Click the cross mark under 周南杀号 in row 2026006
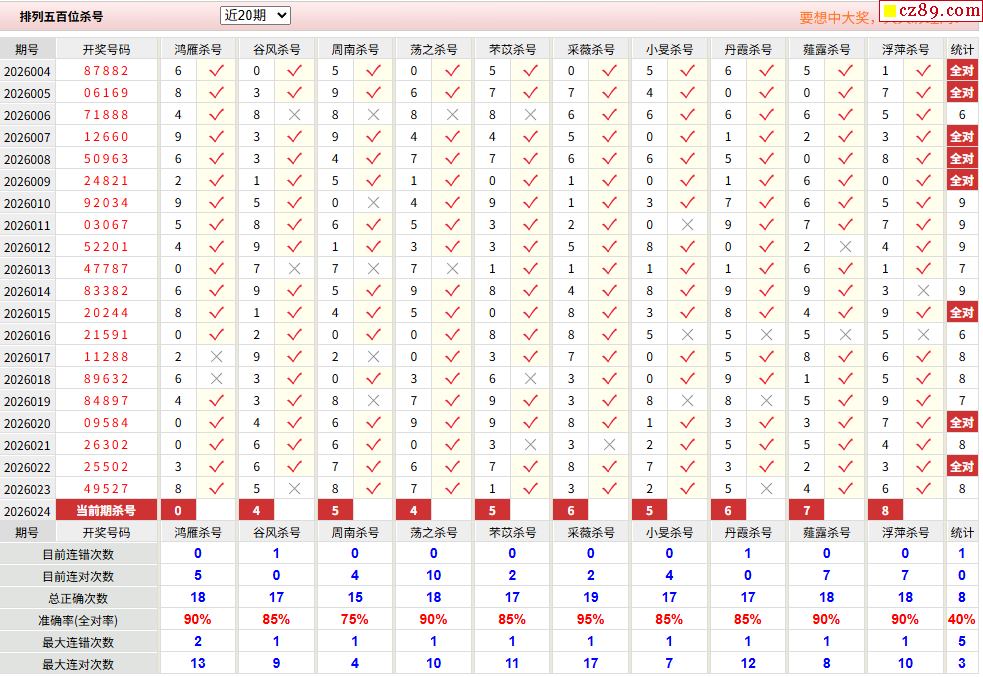 coord(373,115)
